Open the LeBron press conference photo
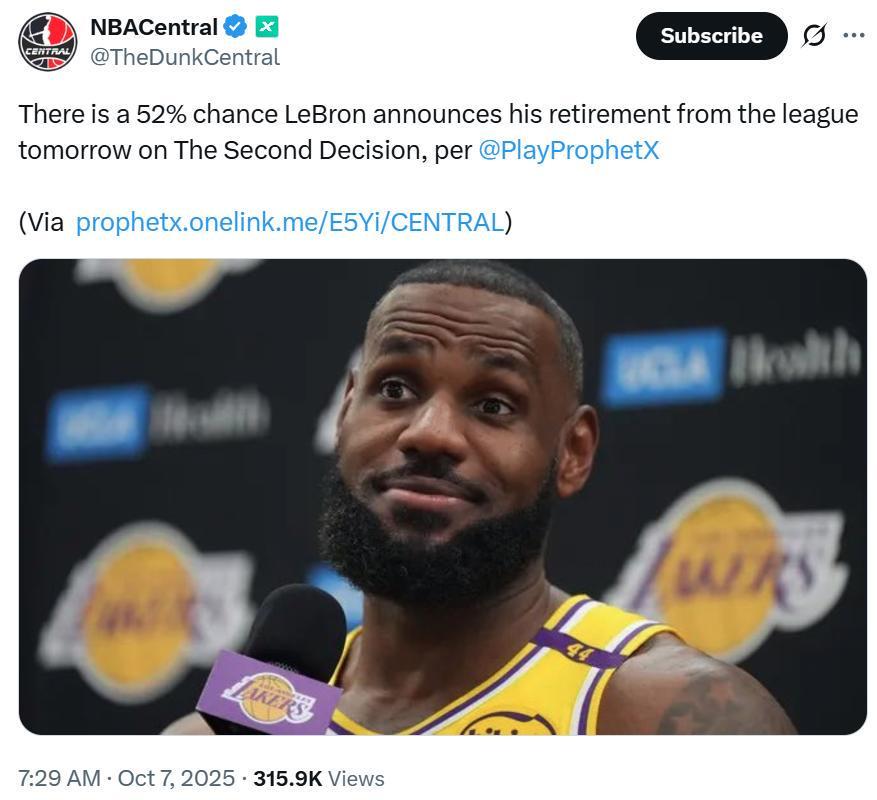This screenshot has width=877, height=800. click(442, 497)
